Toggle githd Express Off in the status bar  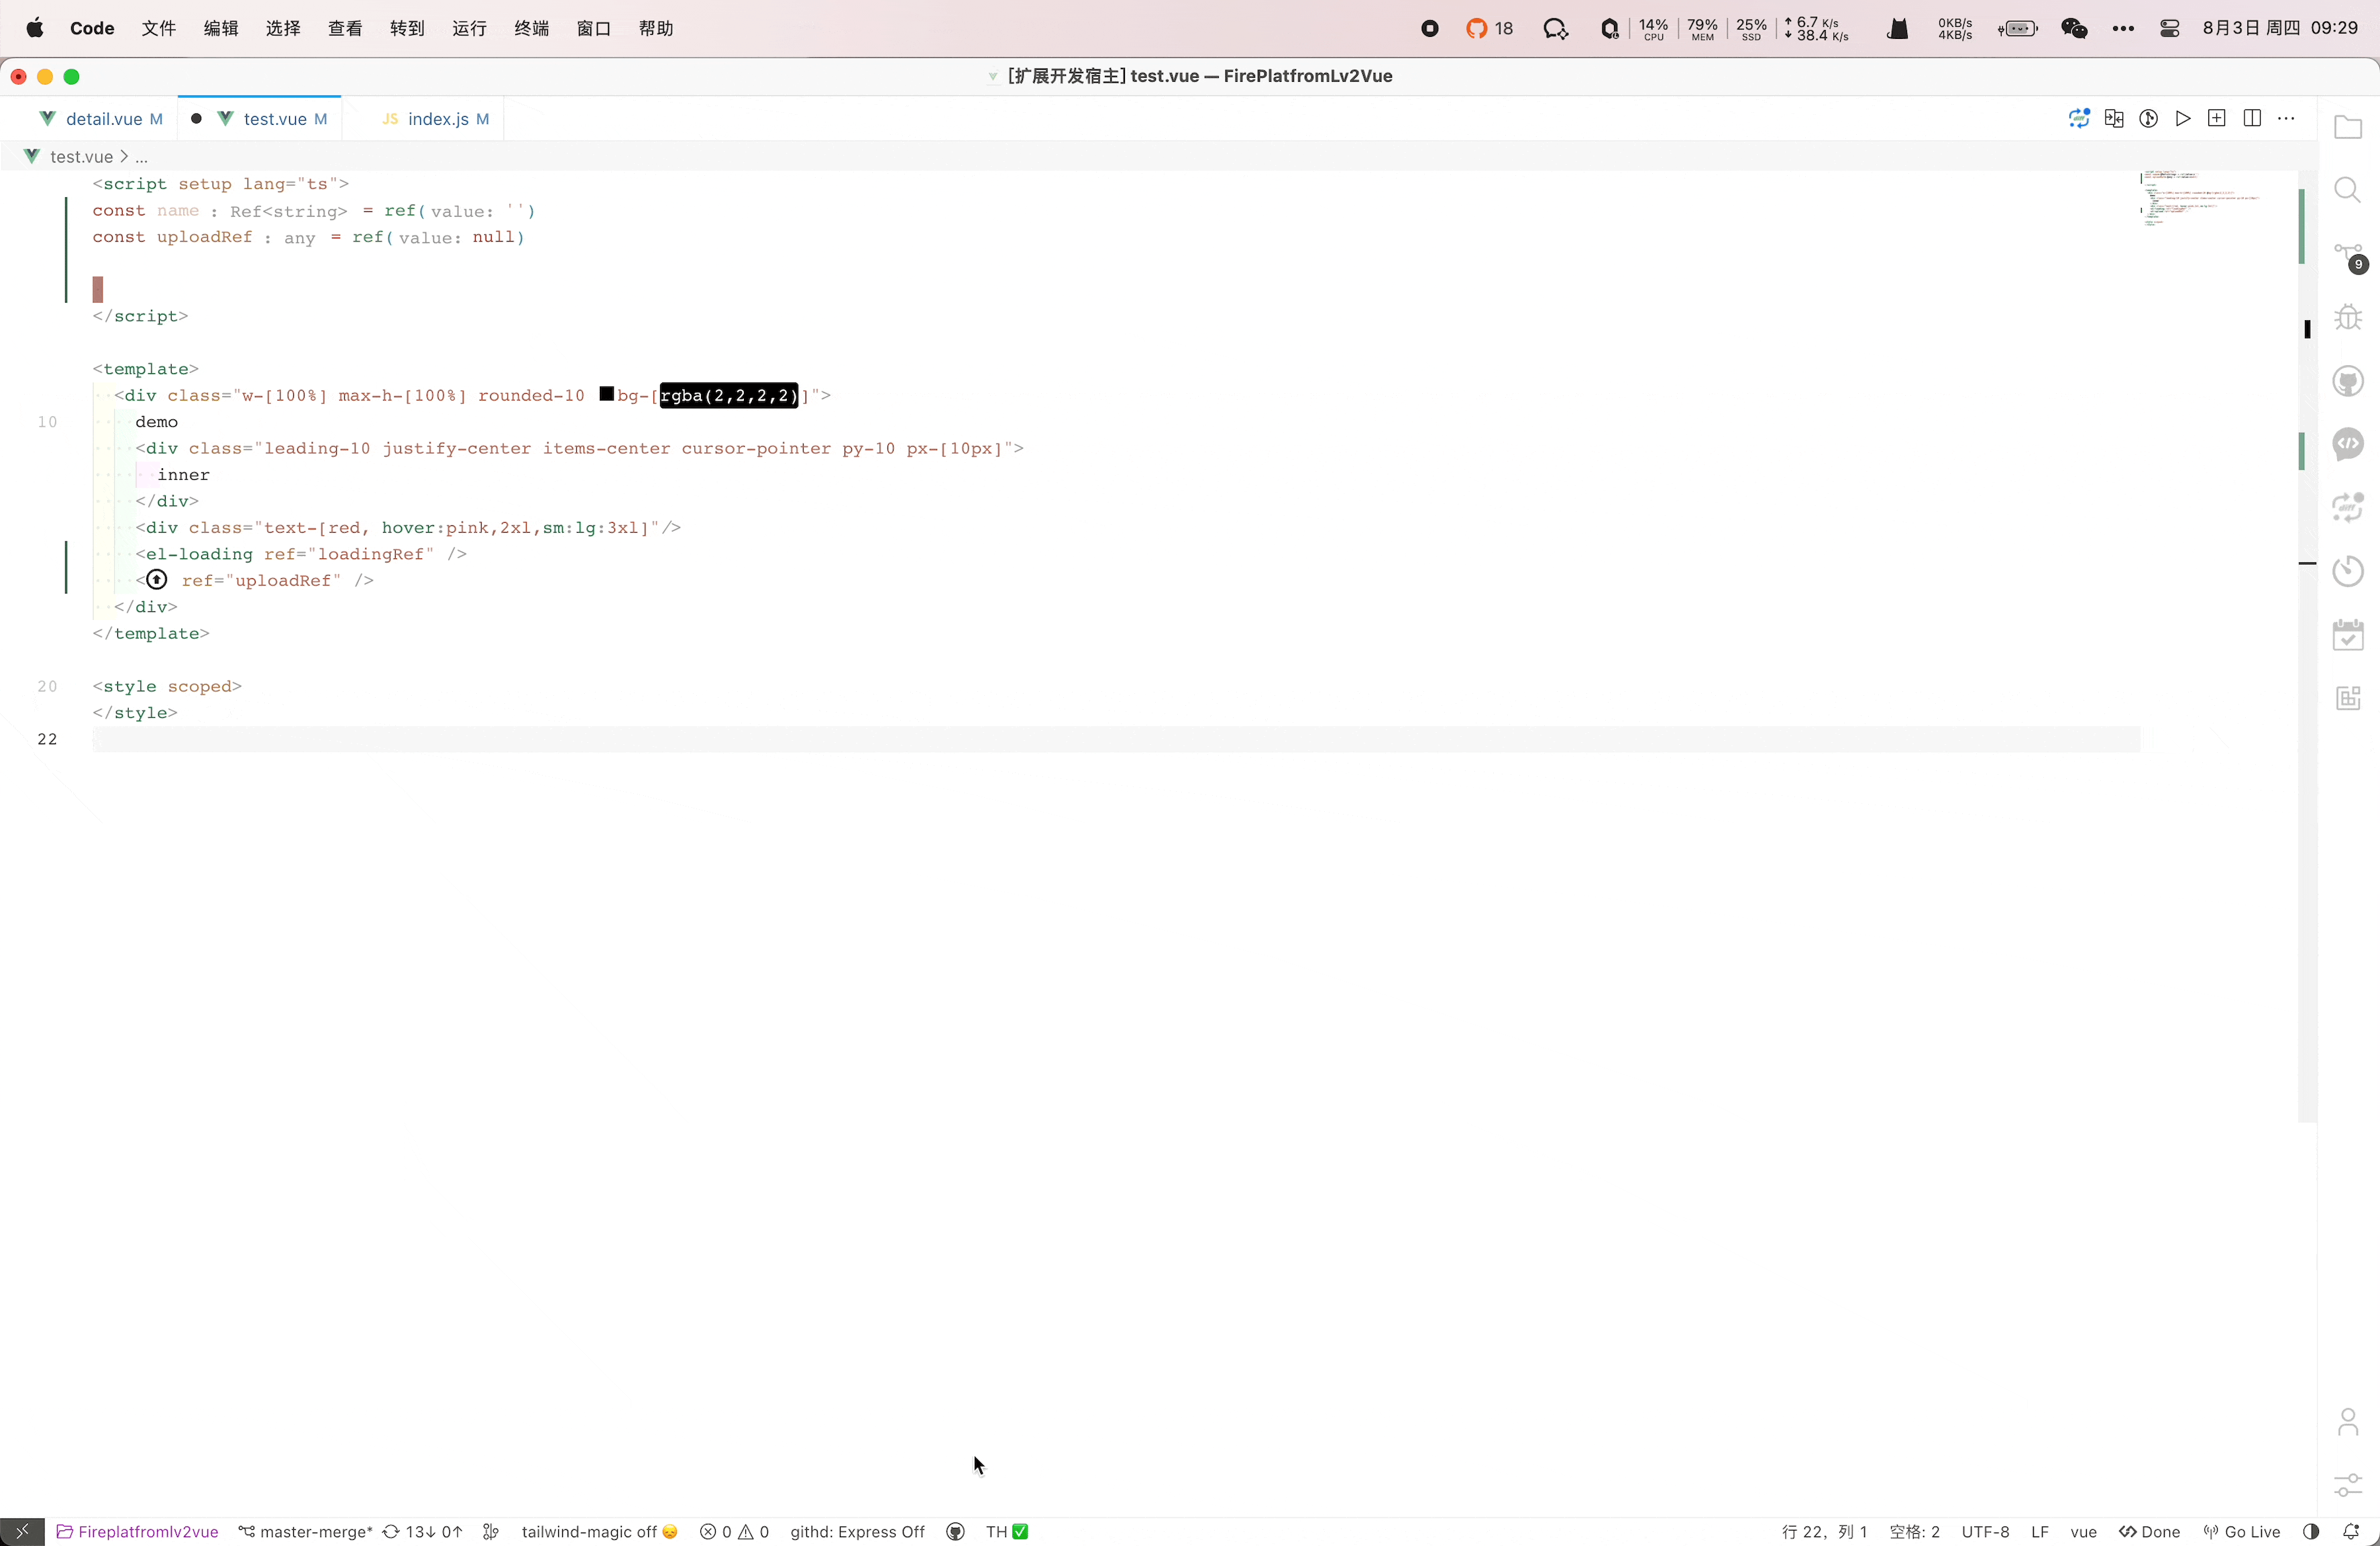click(x=858, y=1532)
